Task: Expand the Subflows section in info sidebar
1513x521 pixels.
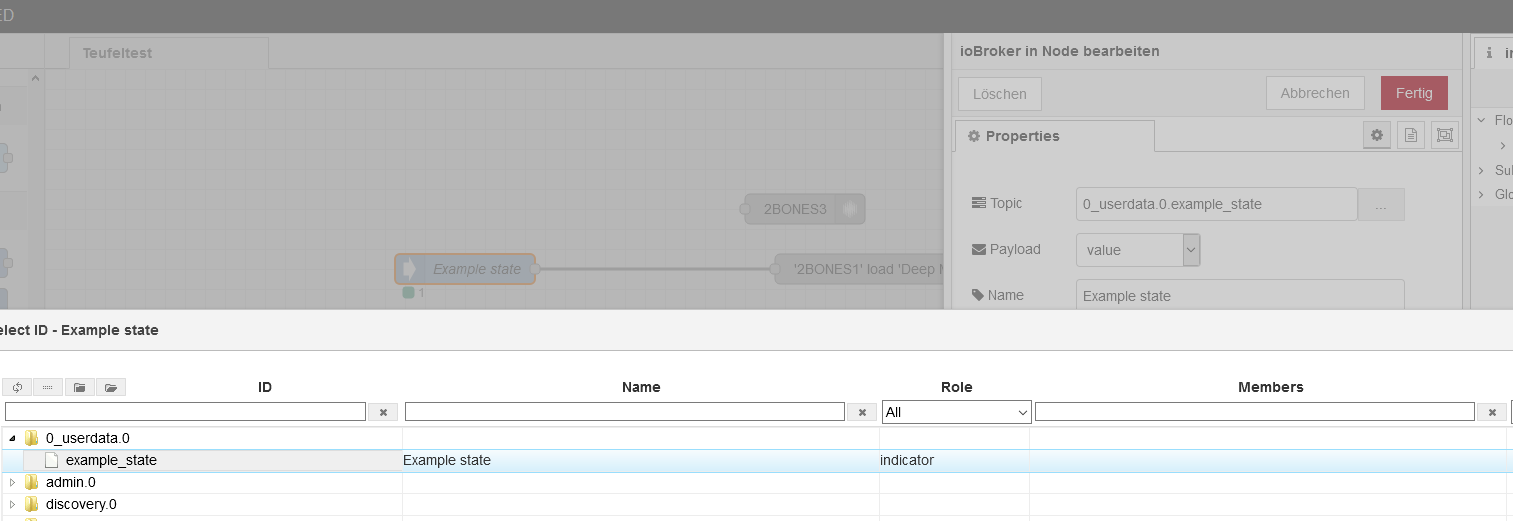Action: pos(1481,170)
